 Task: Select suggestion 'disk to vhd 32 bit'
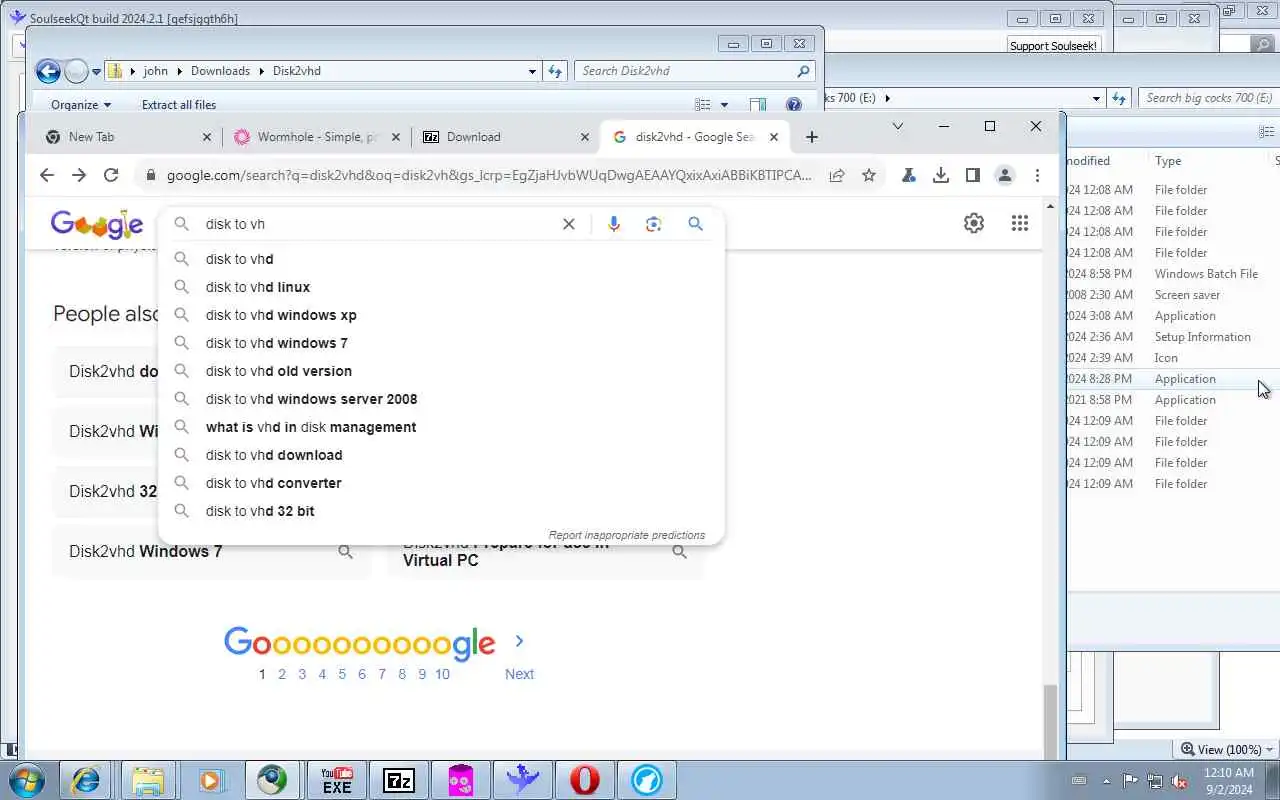pyautogui.click(x=441, y=511)
